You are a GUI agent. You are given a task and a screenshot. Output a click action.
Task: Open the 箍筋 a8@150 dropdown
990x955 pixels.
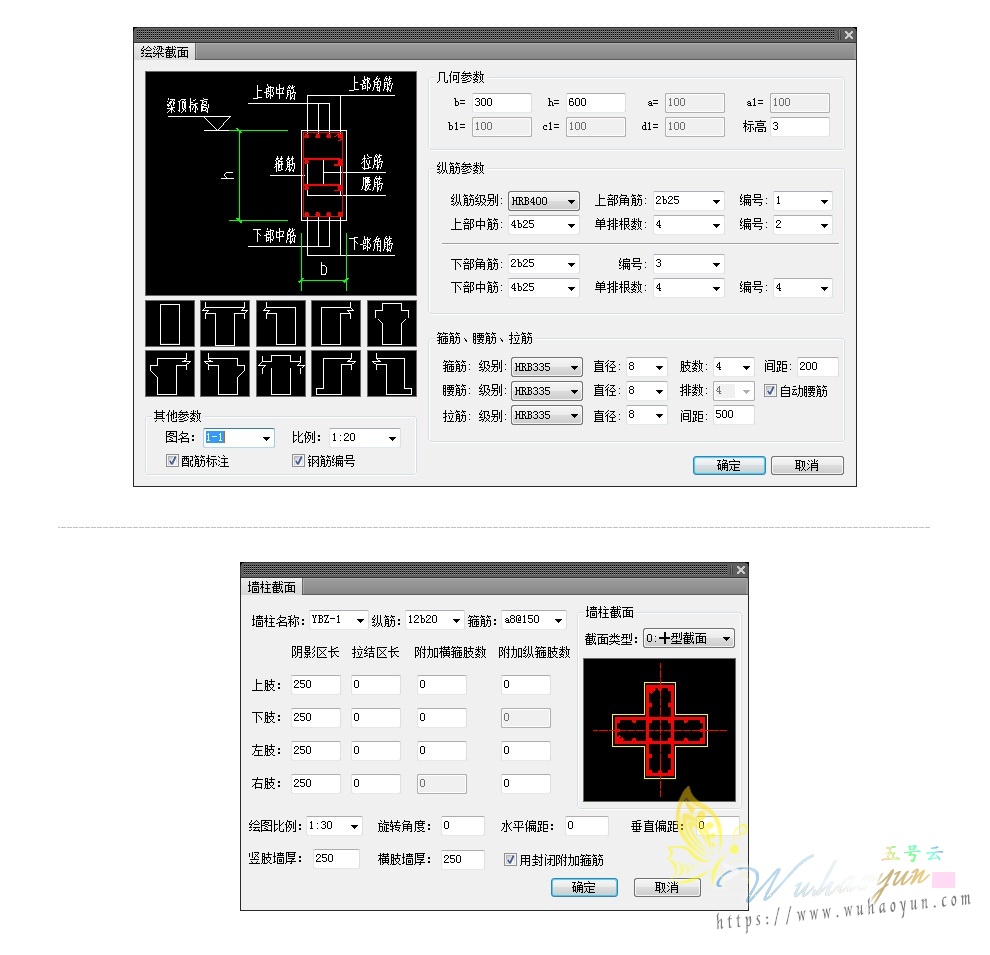coord(534,620)
